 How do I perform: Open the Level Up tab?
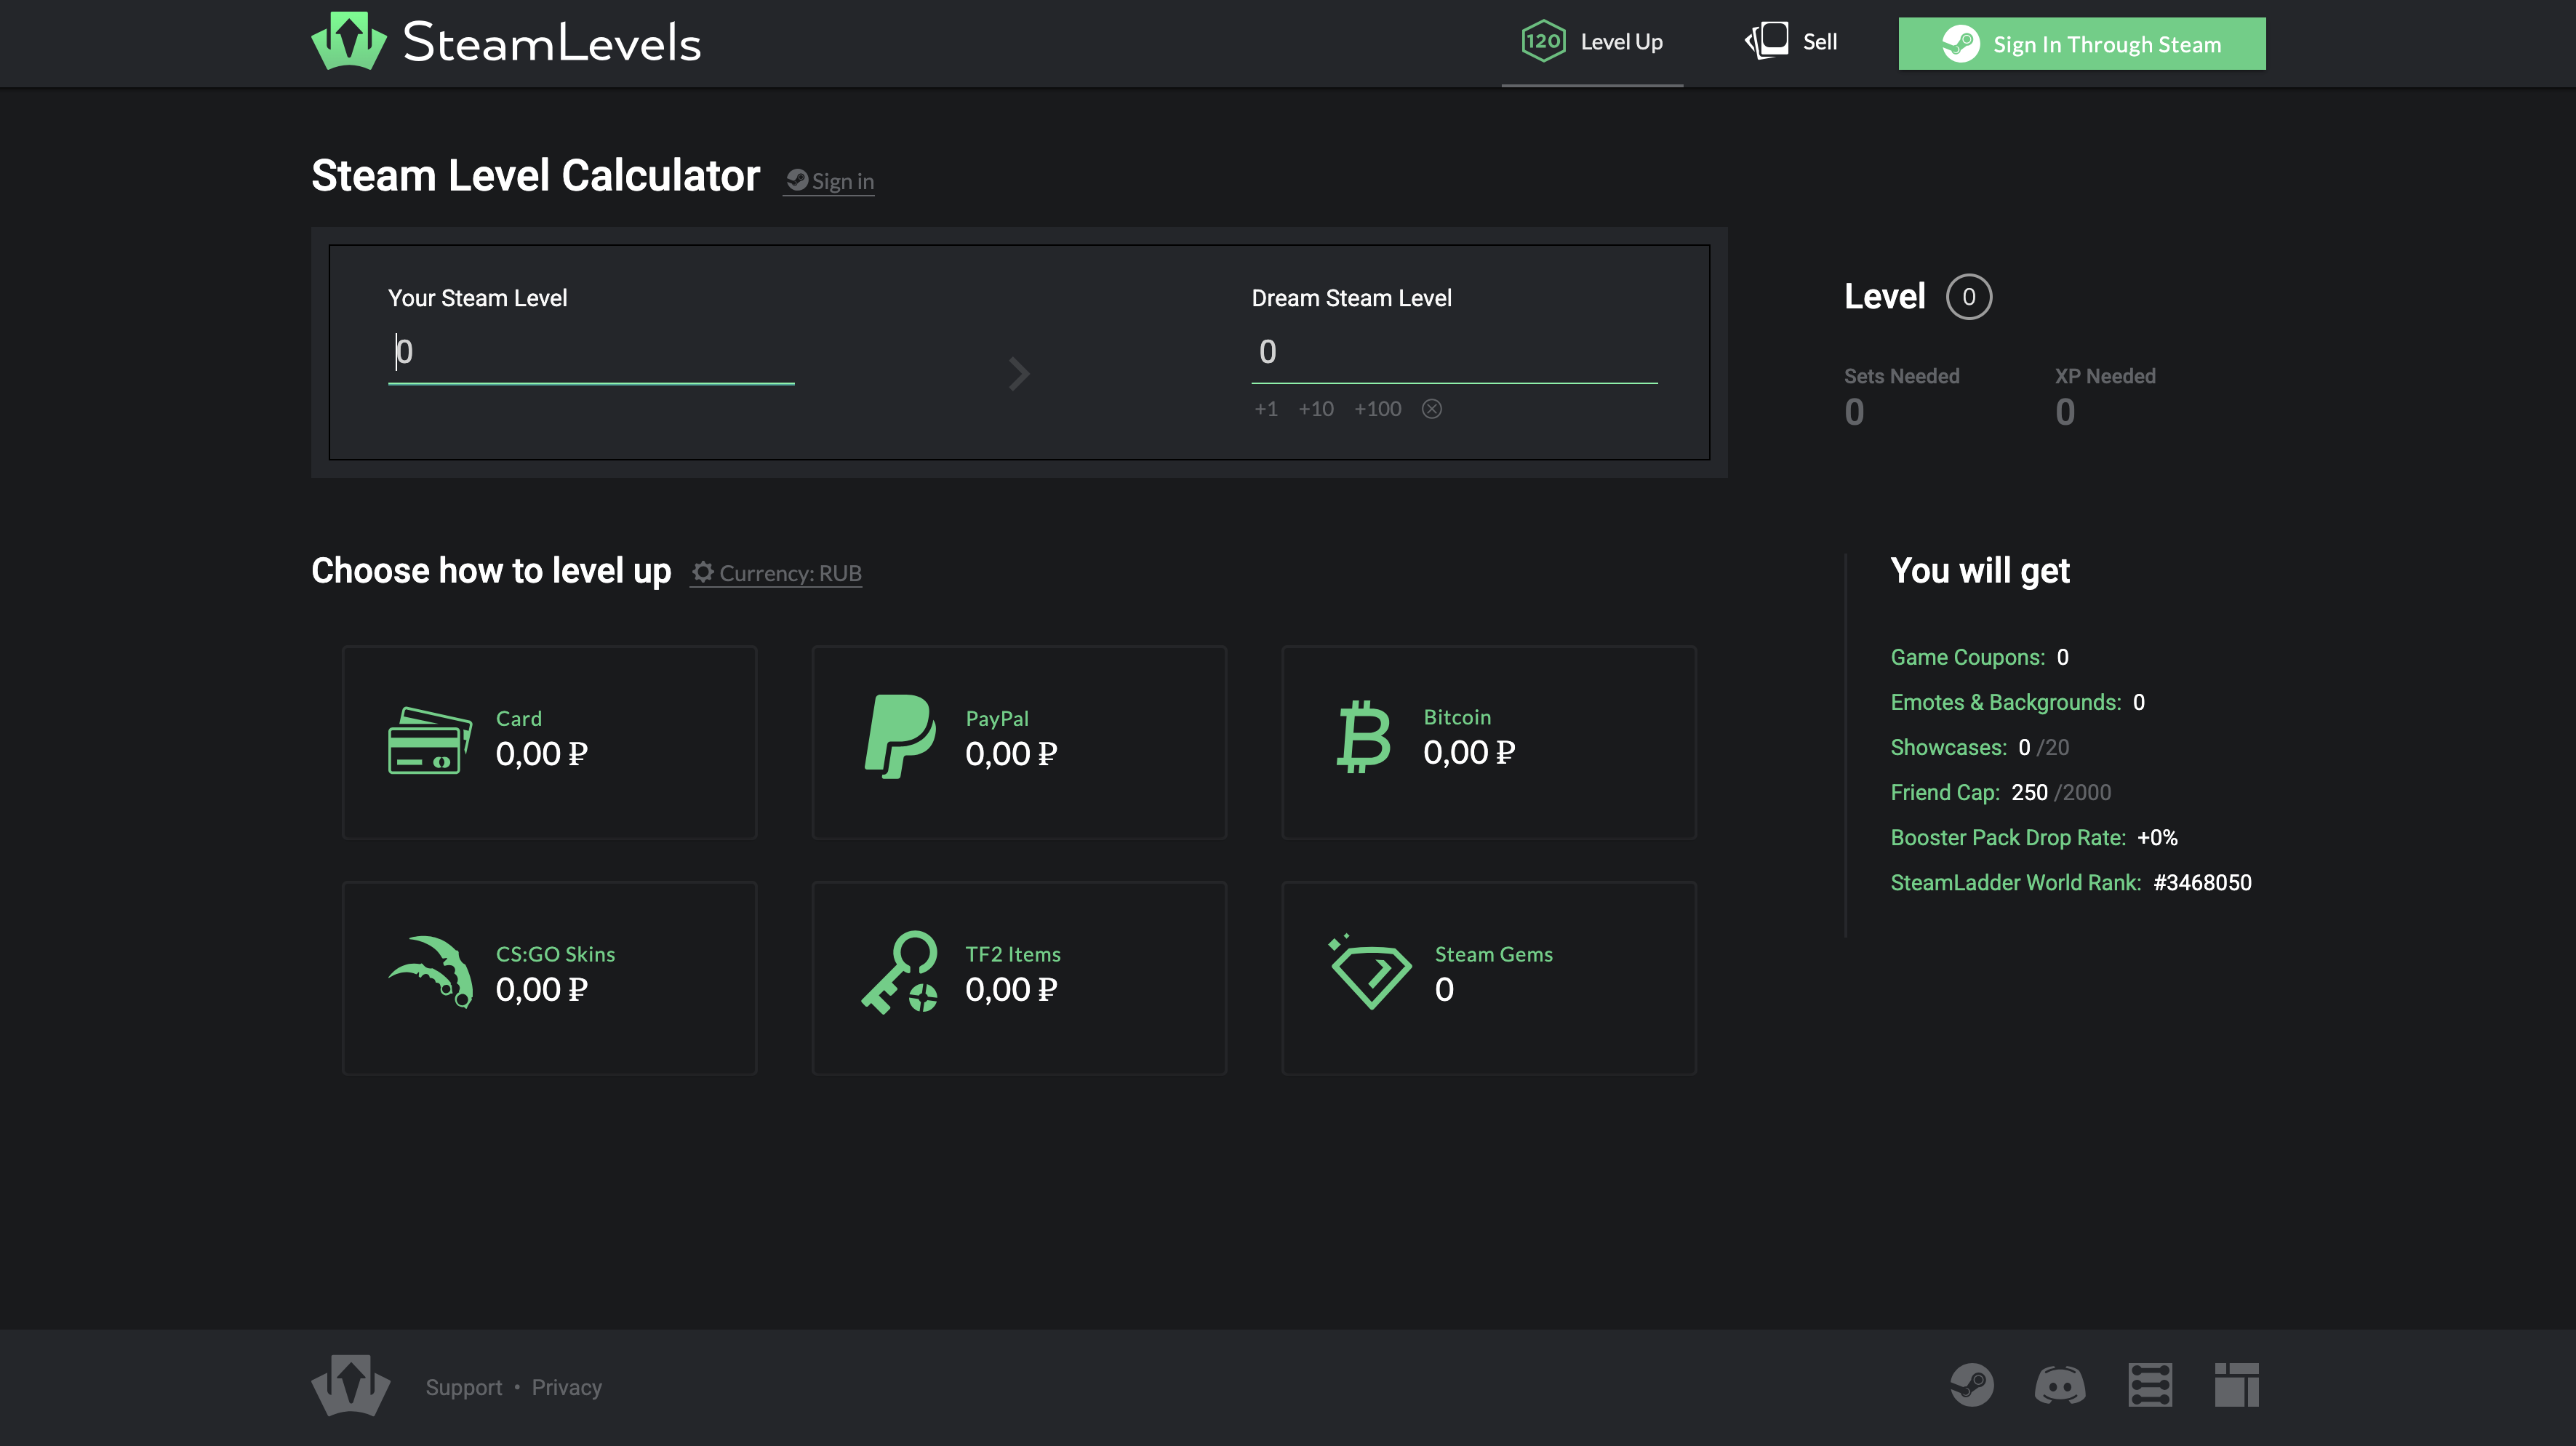[1592, 42]
